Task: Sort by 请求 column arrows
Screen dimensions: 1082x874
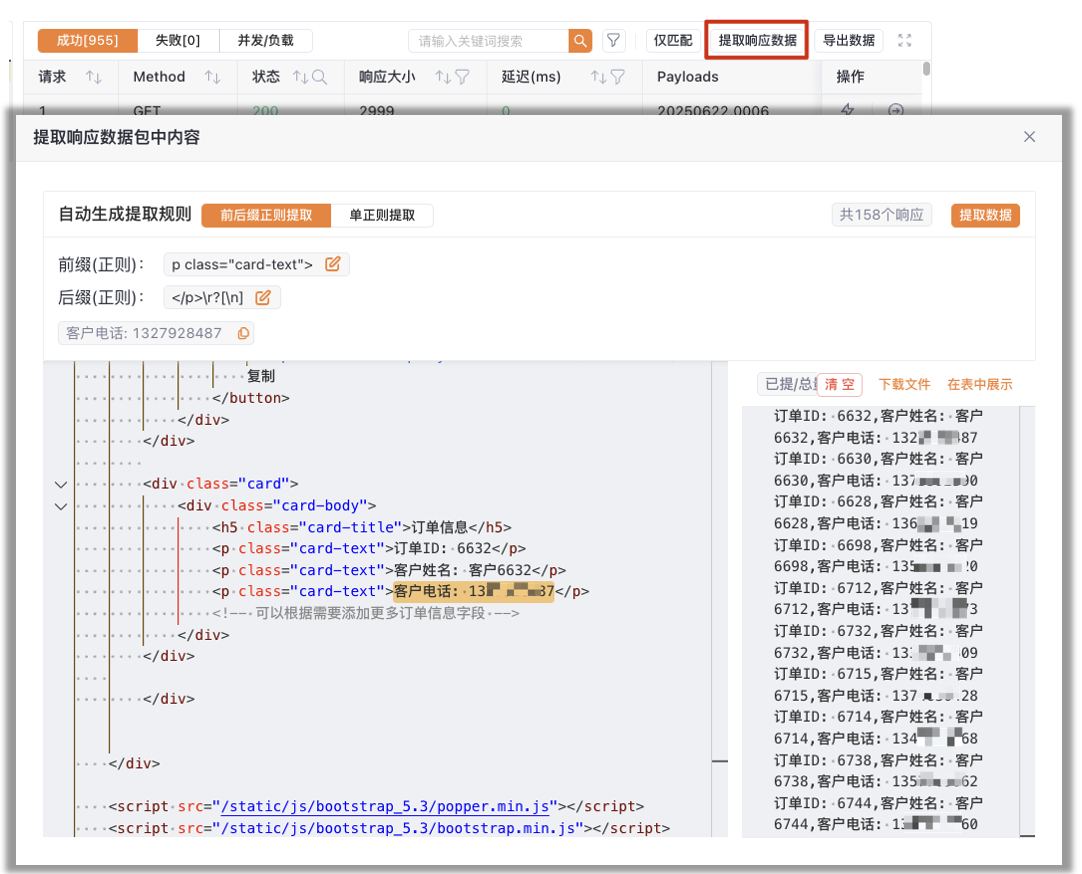Action: coord(93,77)
